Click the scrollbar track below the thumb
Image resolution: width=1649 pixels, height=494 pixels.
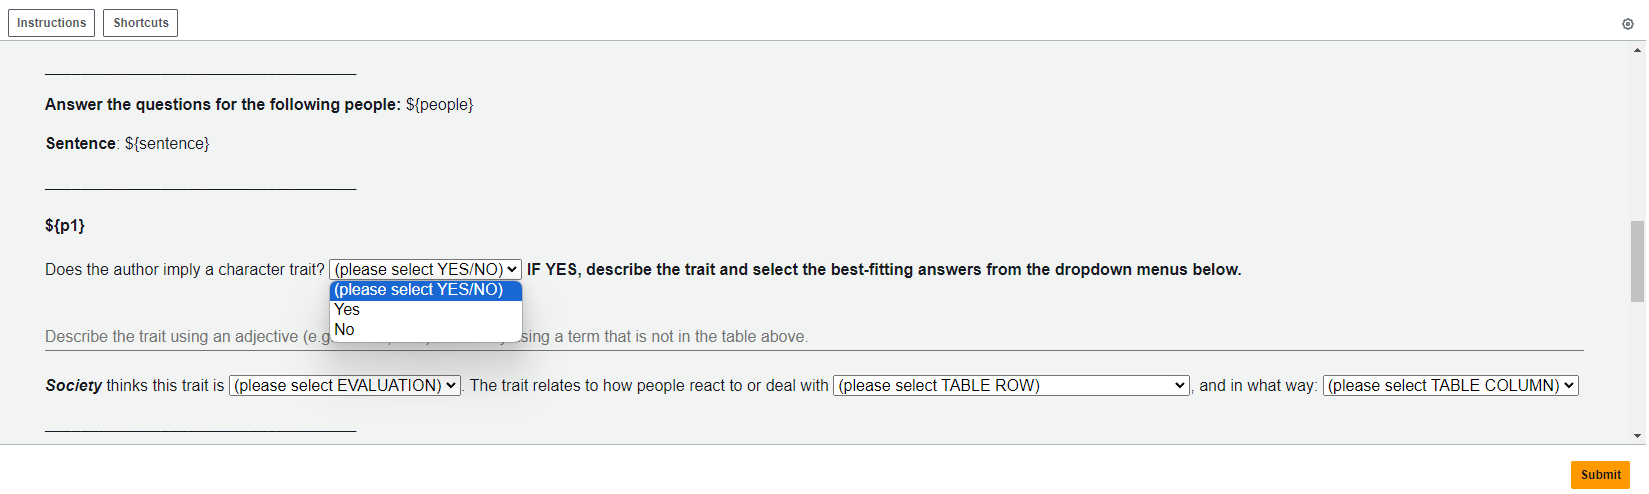click(x=1638, y=370)
